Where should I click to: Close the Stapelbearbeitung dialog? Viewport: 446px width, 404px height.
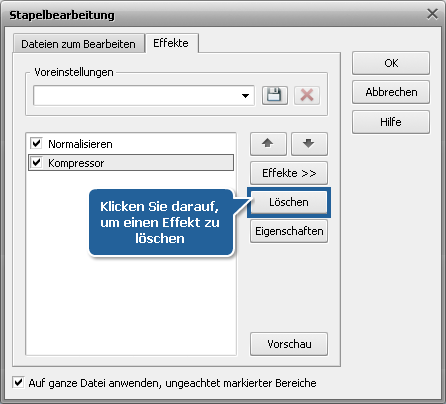(x=432, y=14)
